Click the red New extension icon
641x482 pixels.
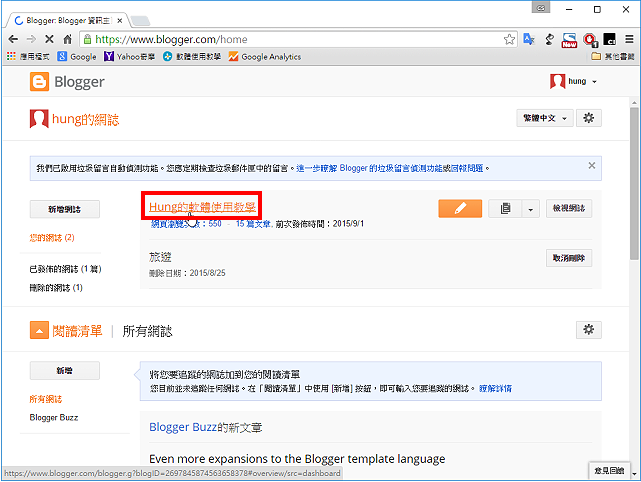coord(569,40)
